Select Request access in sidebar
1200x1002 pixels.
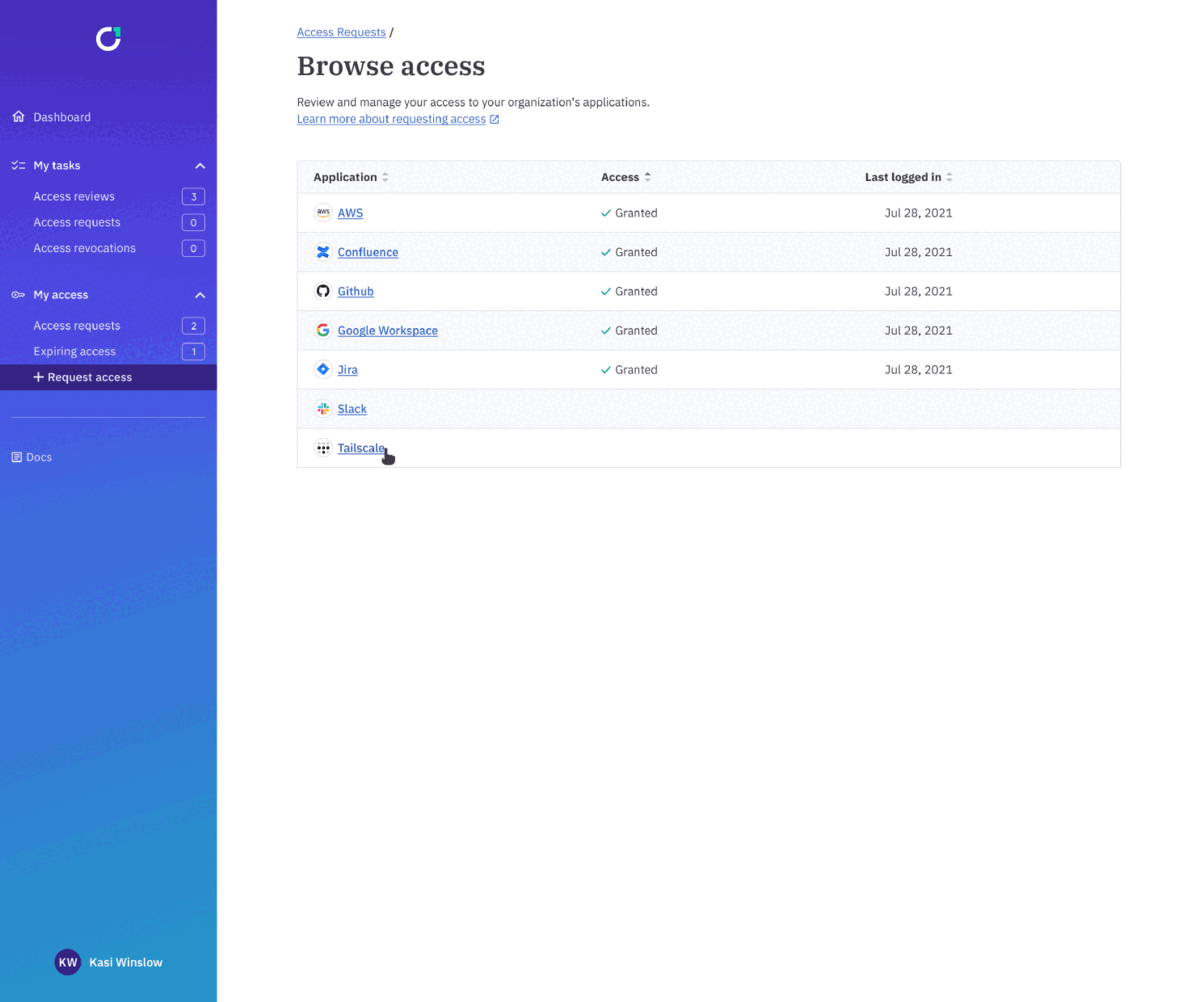tap(89, 377)
